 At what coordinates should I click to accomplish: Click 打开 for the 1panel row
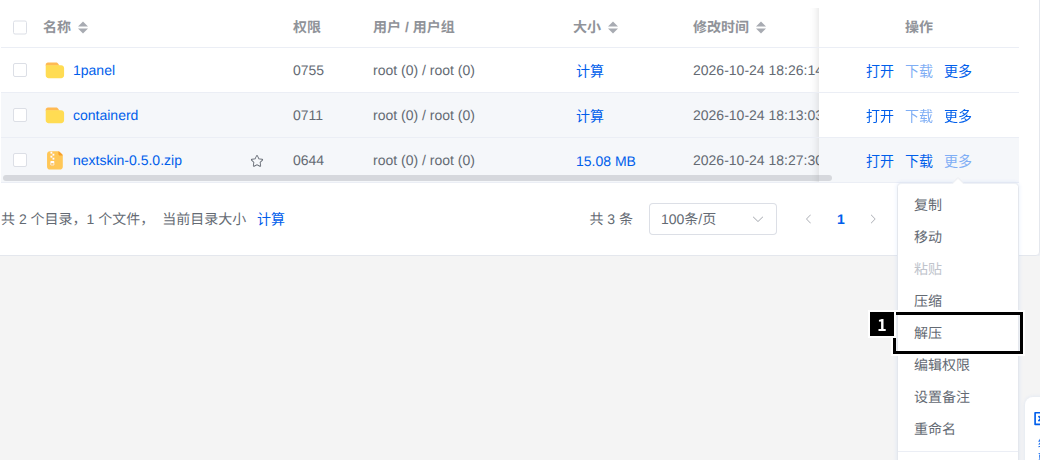click(x=879, y=71)
